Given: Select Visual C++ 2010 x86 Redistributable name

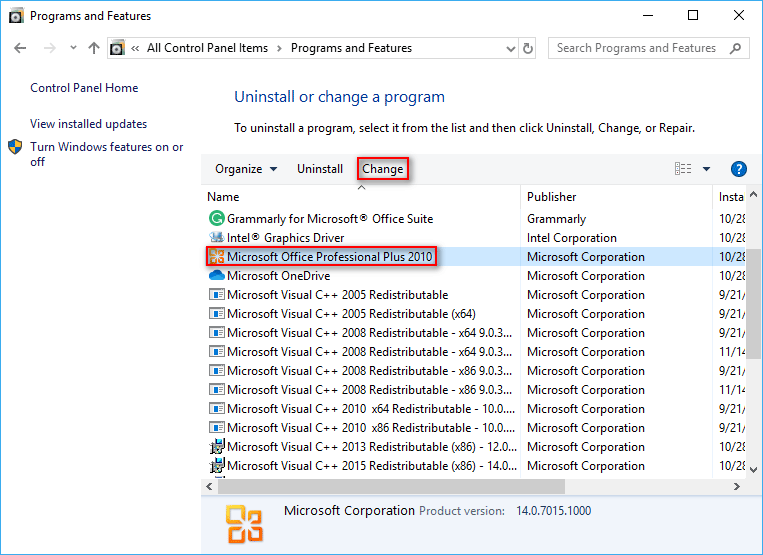Looking at the screenshot, I should click(371, 428).
